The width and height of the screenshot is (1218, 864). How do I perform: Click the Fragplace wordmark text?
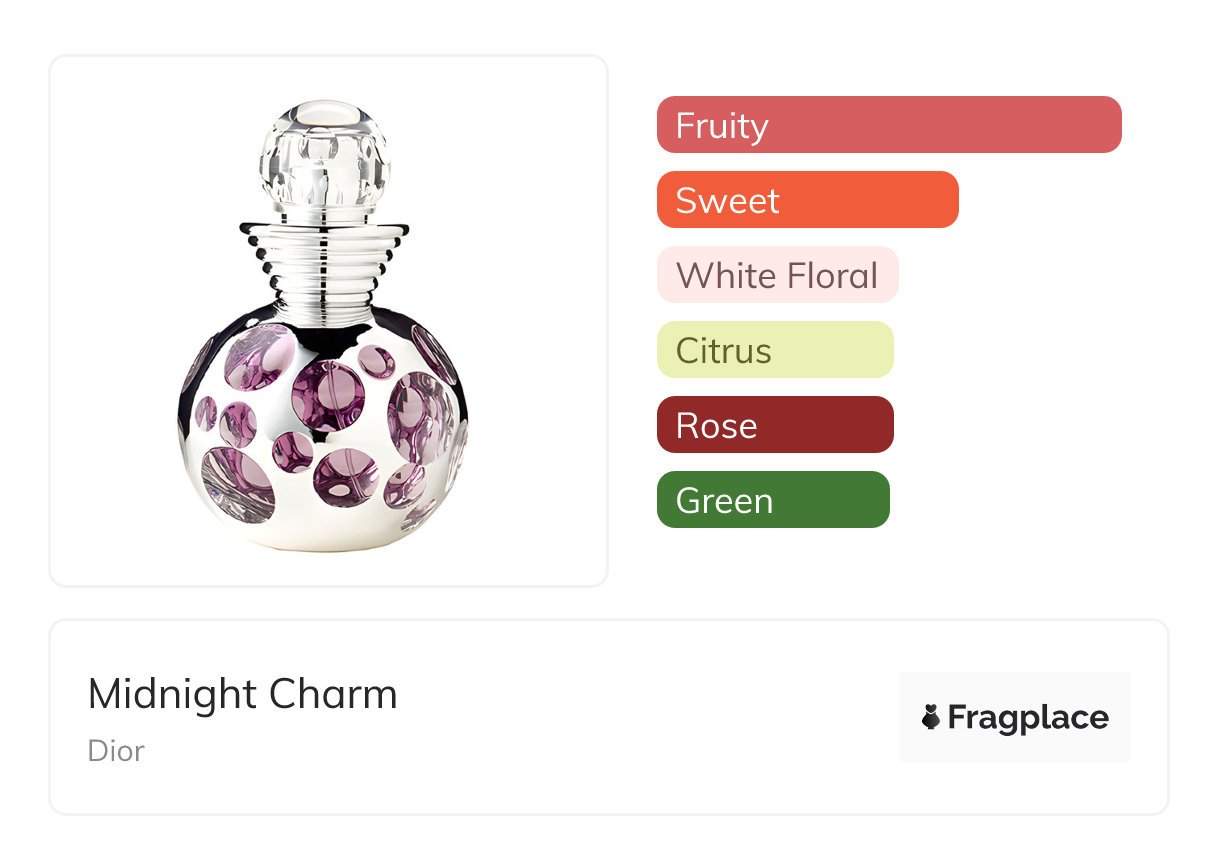1028,717
